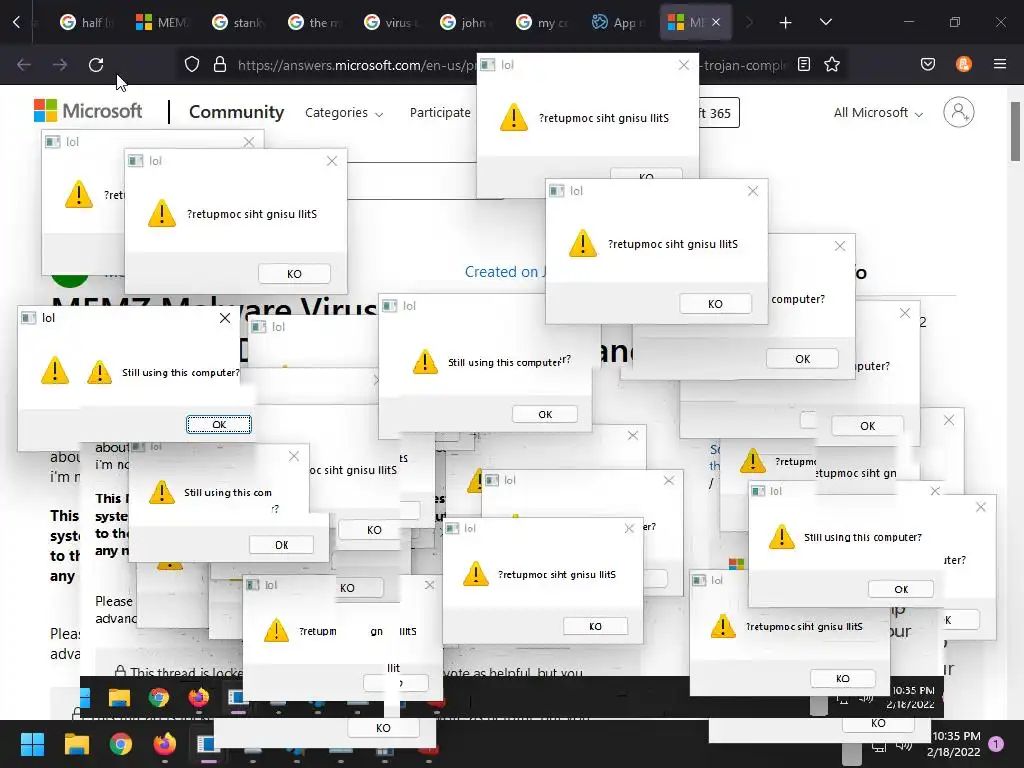Open the 'john' browser tab
Screen dimensions: 1024x768
tap(467, 22)
